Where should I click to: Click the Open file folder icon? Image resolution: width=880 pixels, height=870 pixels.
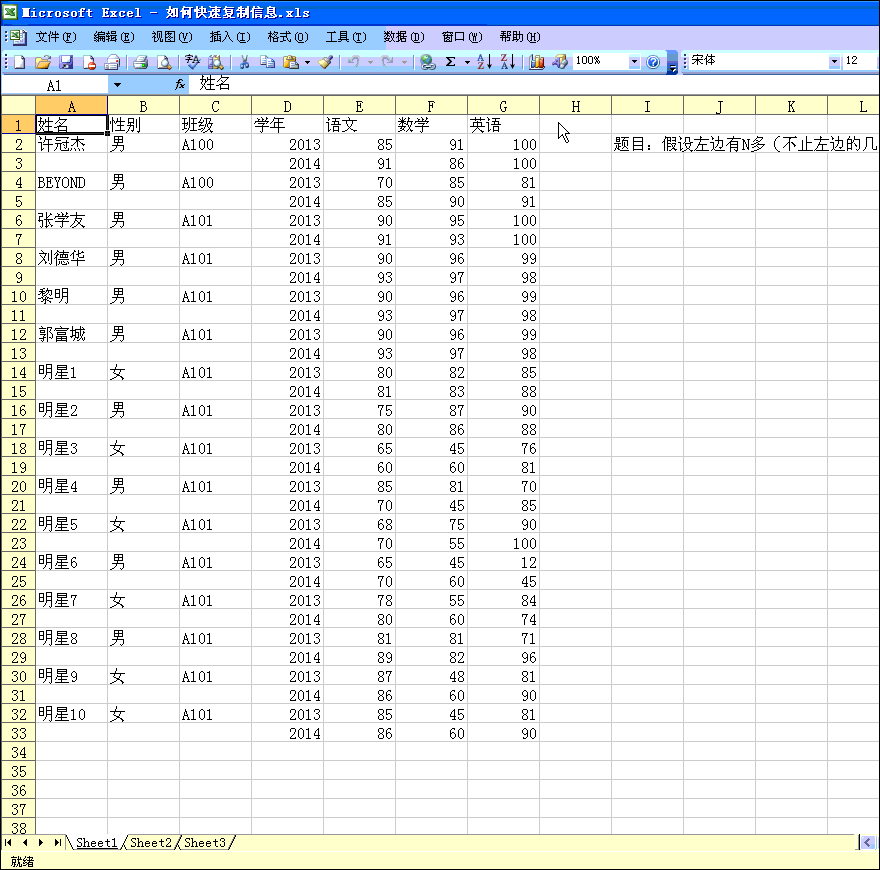42,62
